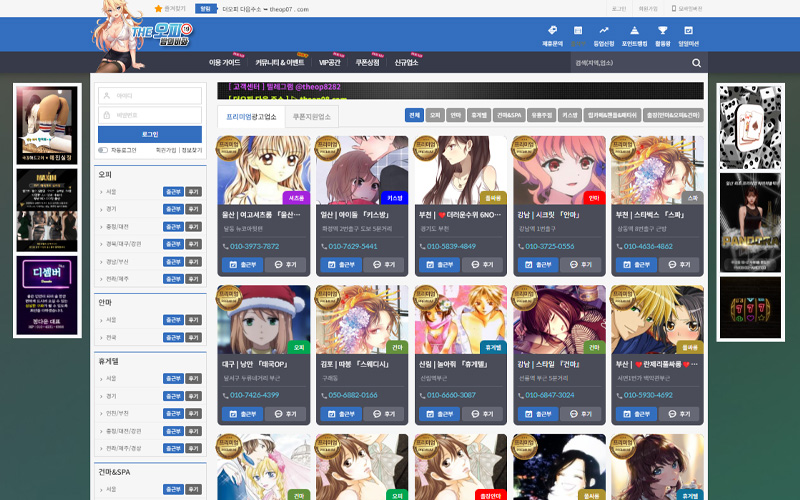This screenshot has width=800, height=500.
Task: Click 출근부 calendar icon on 울산 여고서츠룸 card
Action: click(x=233, y=265)
